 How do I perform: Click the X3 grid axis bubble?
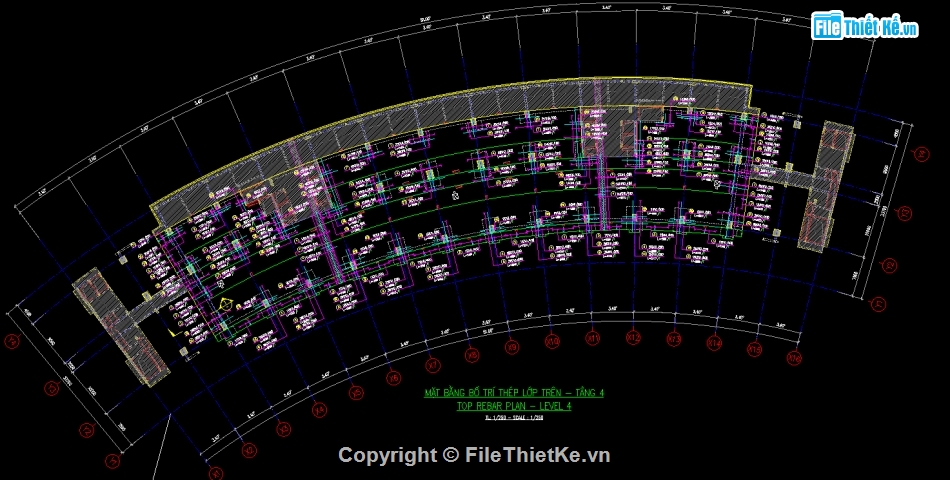tap(283, 429)
